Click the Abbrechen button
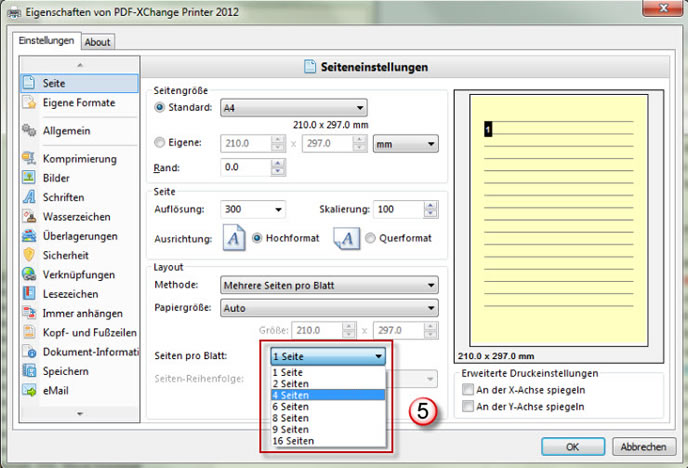 644,447
